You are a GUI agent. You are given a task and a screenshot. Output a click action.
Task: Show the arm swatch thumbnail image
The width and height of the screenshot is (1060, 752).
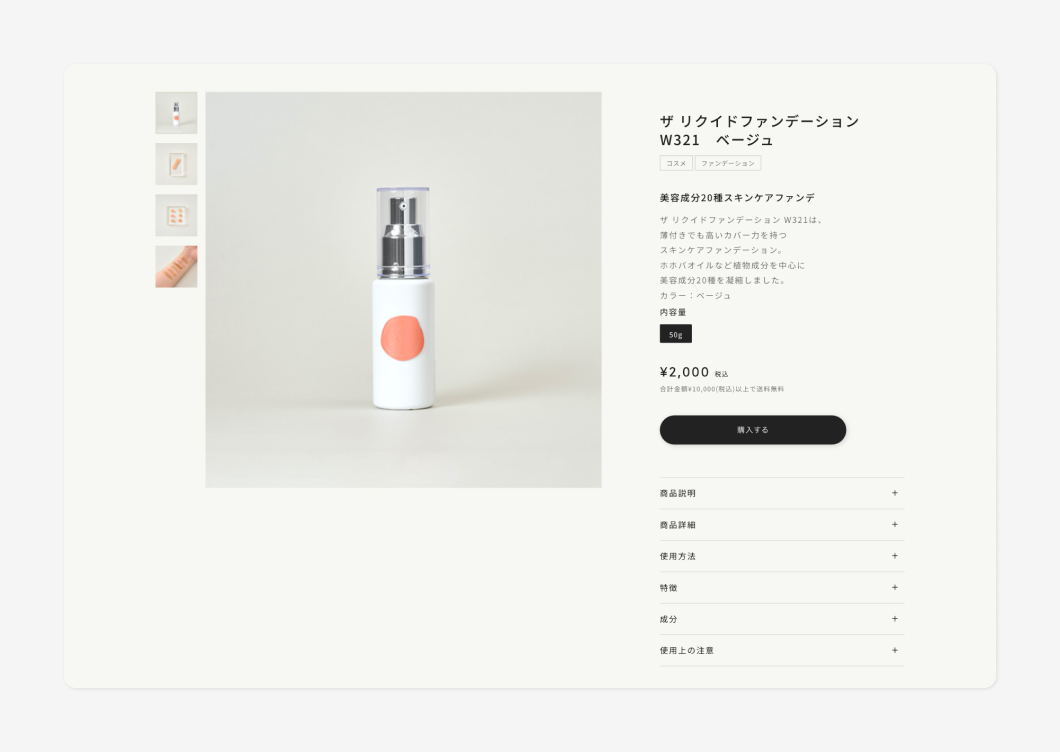176,266
